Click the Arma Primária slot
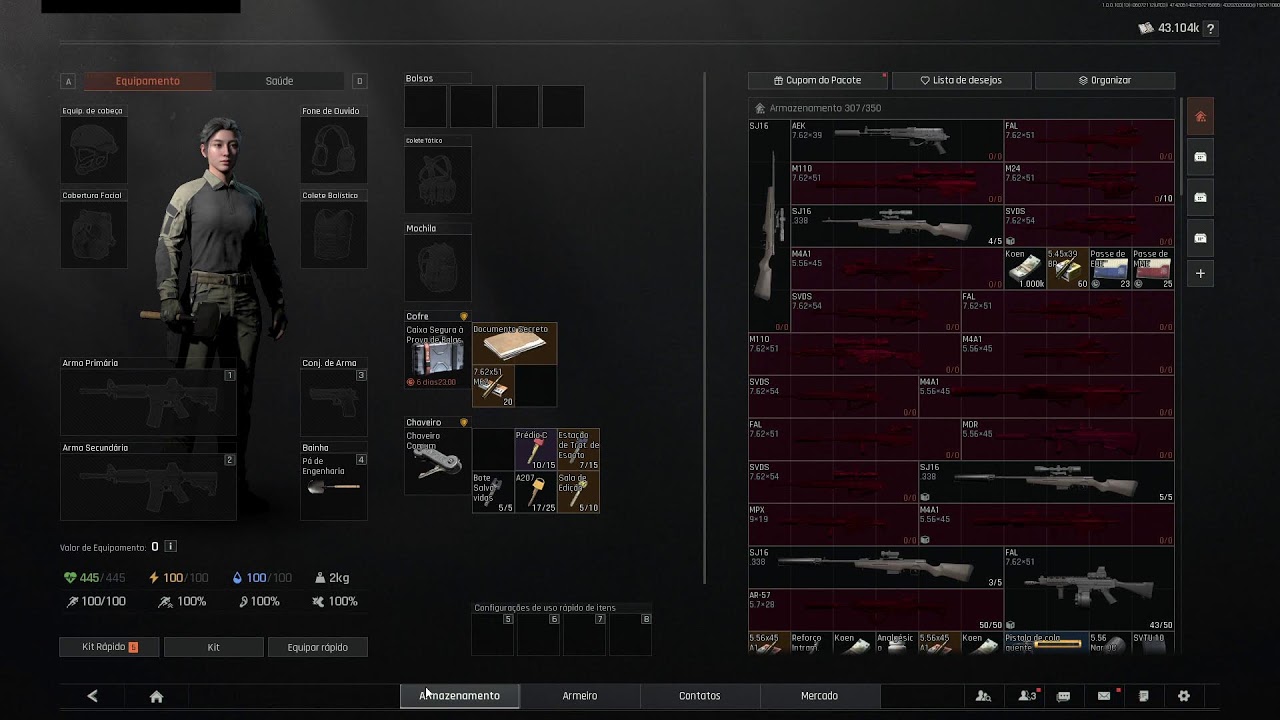The width and height of the screenshot is (1280, 720). point(148,402)
